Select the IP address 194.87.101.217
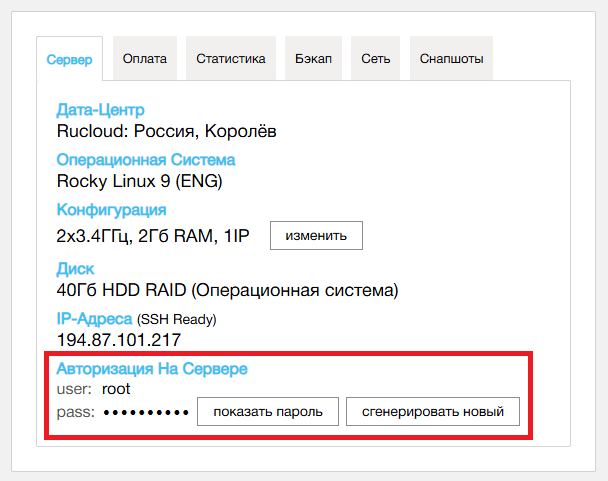This screenshot has width=608, height=481. click(x=119, y=340)
